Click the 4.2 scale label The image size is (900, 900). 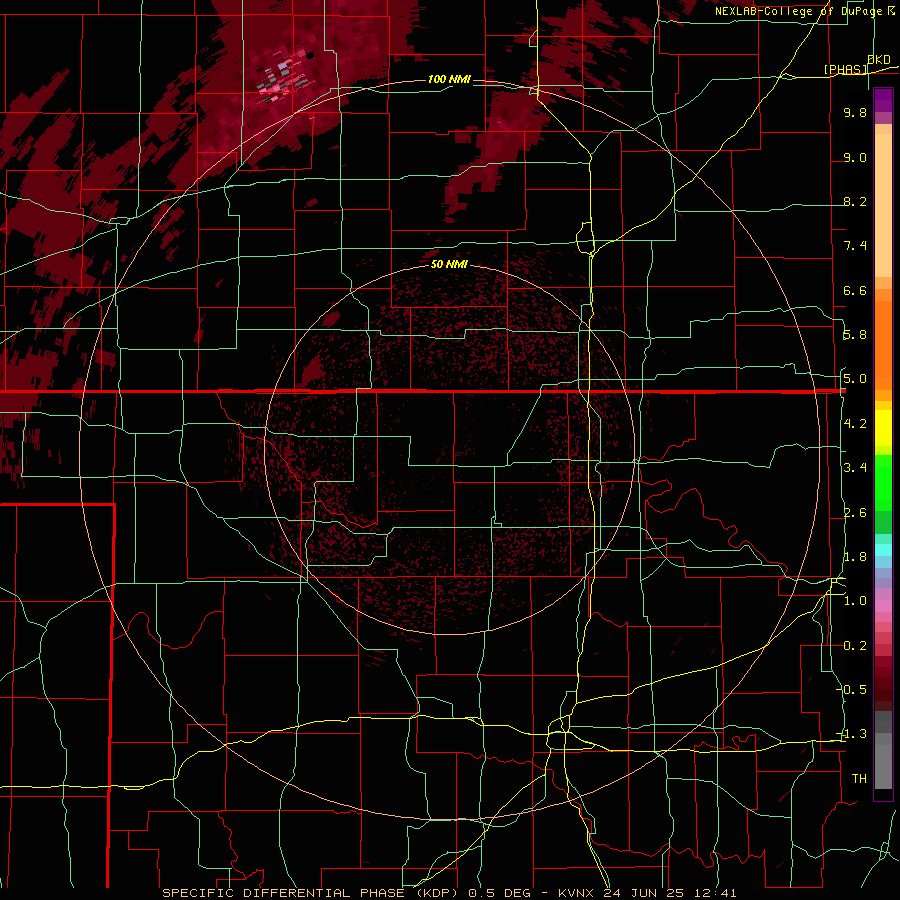(x=855, y=424)
